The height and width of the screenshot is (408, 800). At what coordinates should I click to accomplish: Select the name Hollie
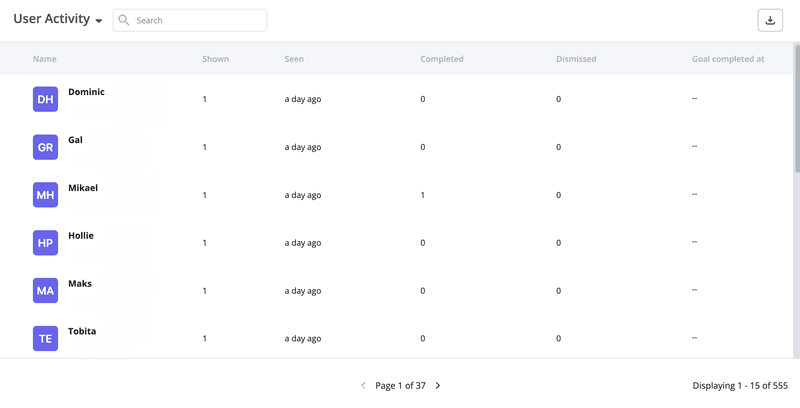pyautogui.click(x=81, y=236)
